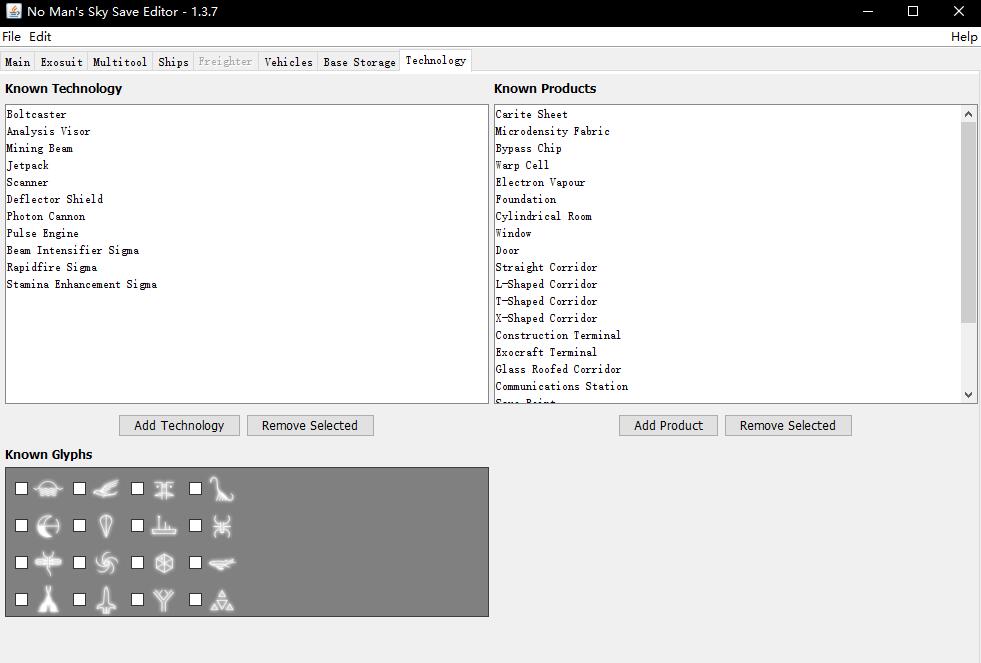Click the stacked triangles glyph image
This screenshot has width=981, height=663.
pos(221,600)
